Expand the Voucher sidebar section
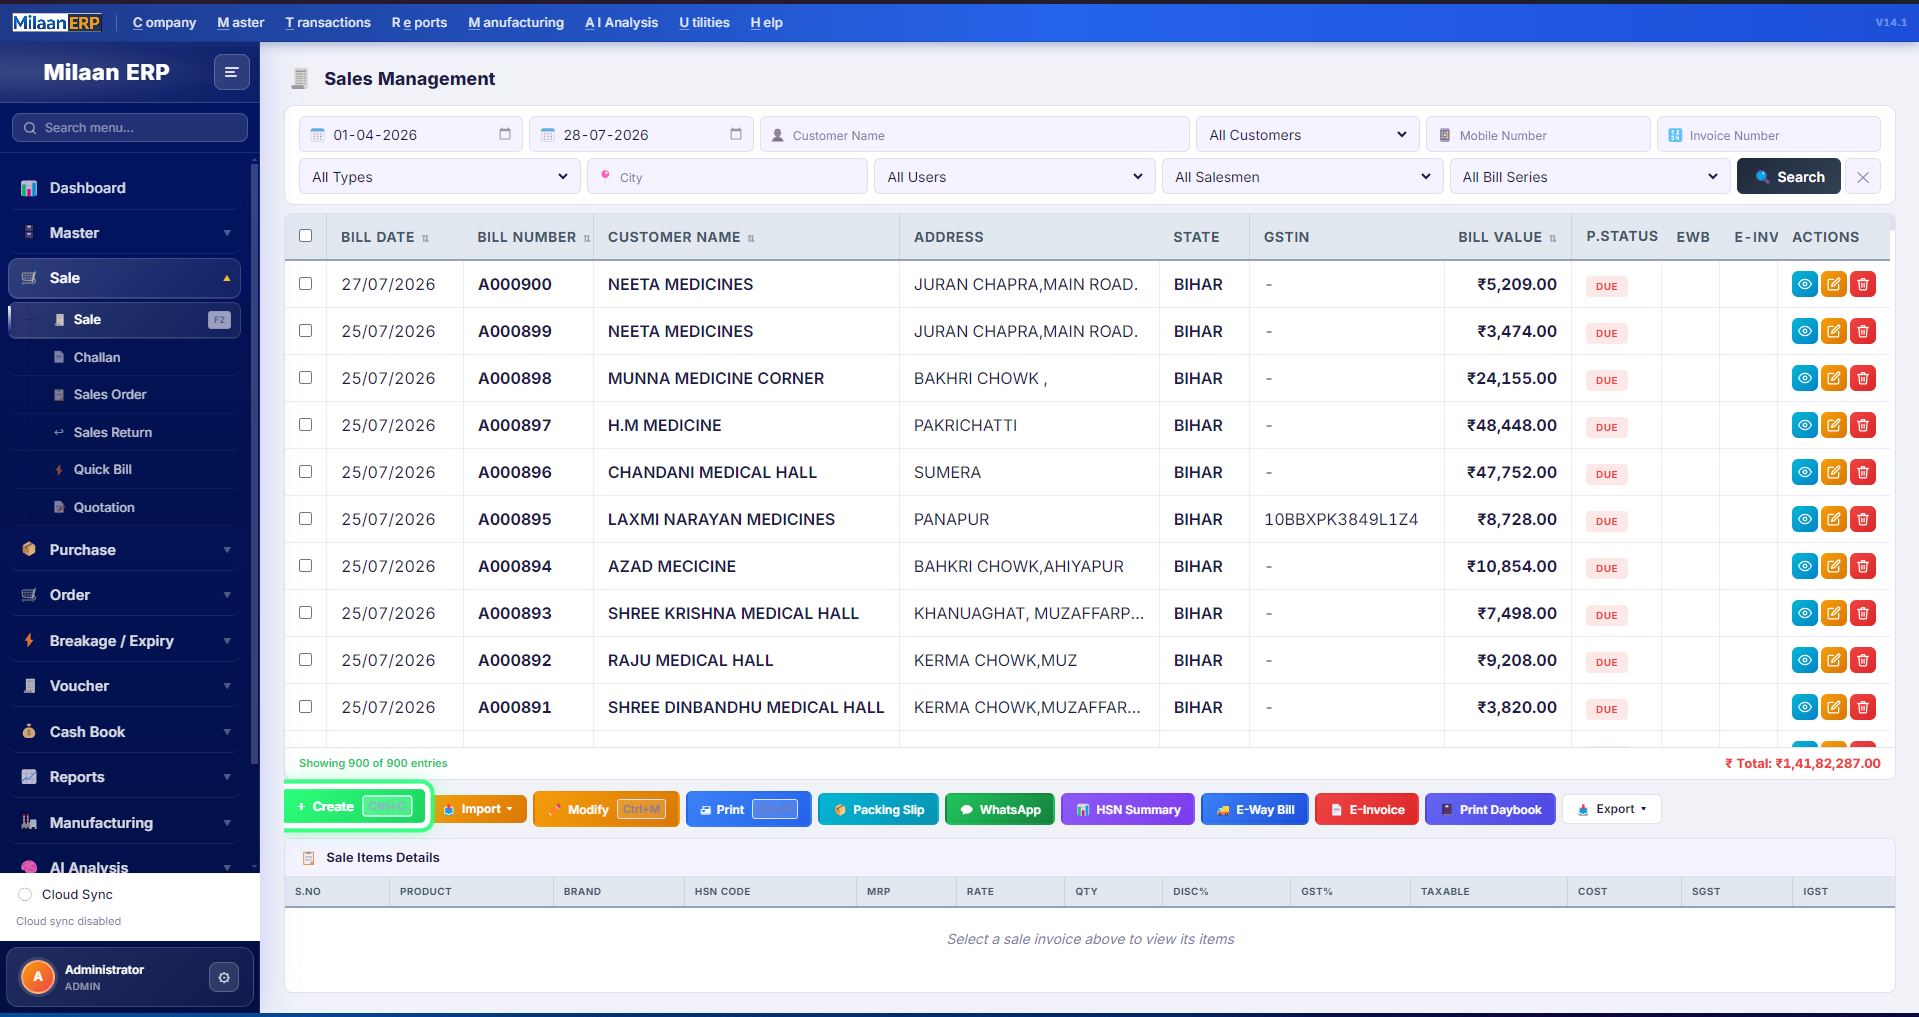This screenshot has height=1017, width=1919. (126, 686)
